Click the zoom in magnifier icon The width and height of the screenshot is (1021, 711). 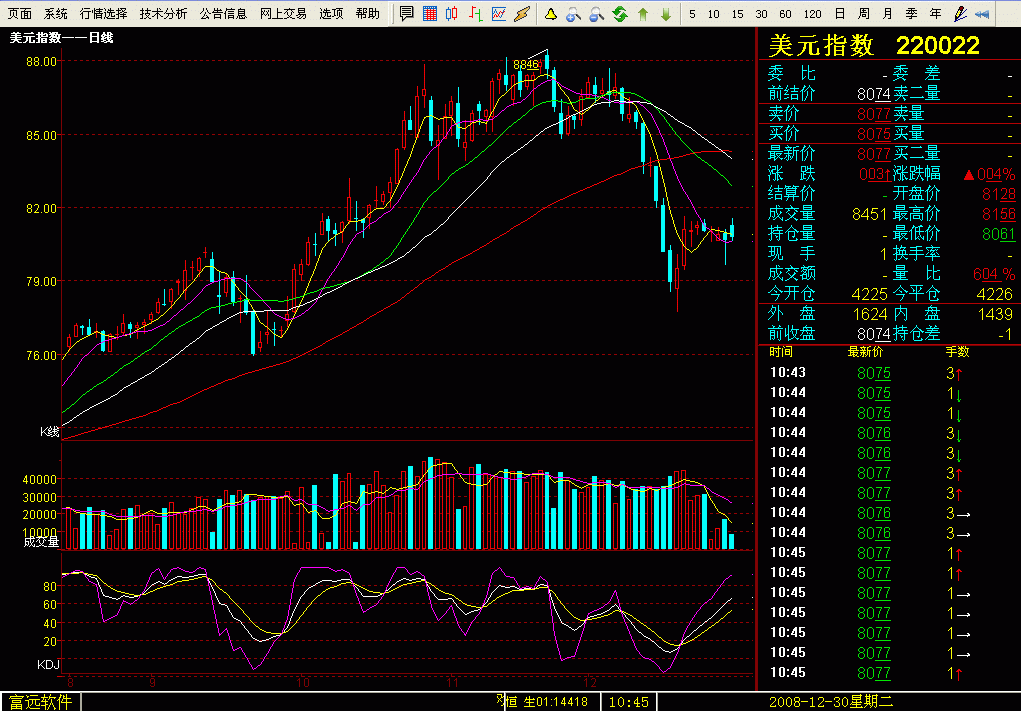pyautogui.click(x=574, y=14)
